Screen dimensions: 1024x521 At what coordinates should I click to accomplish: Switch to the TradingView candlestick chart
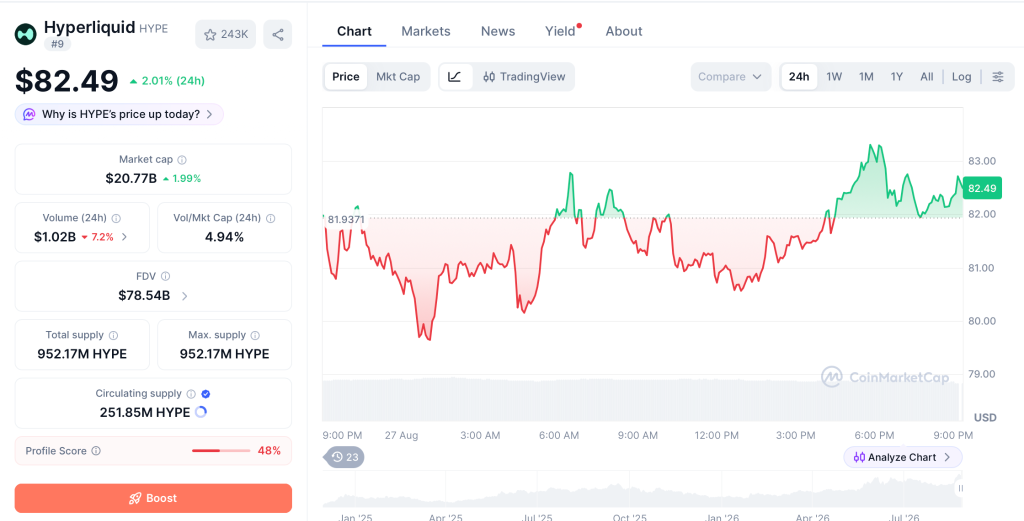(x=524, y=76)
